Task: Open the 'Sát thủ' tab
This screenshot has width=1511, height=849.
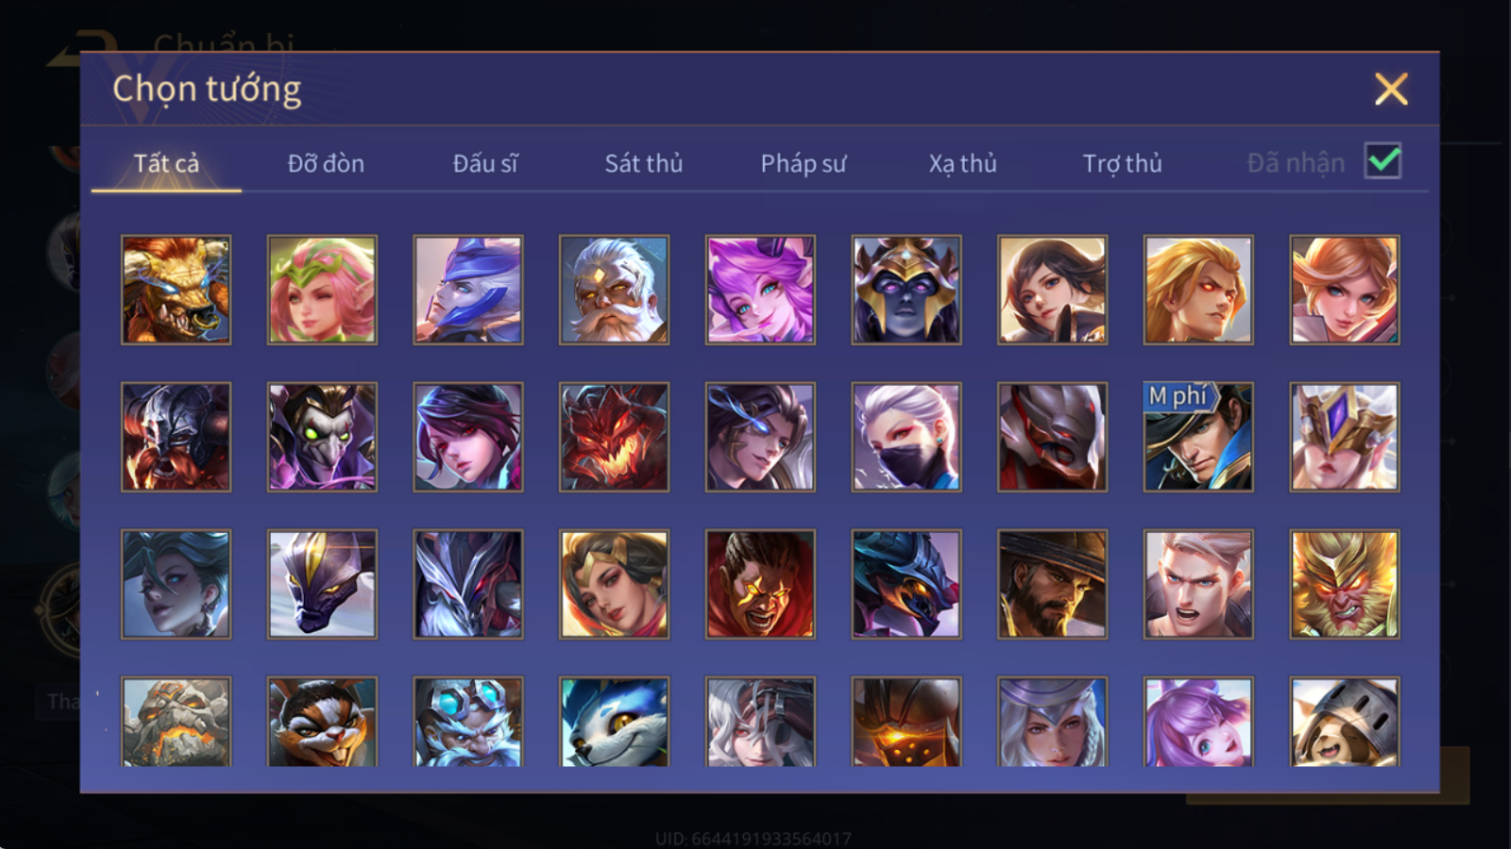Action: point(643,163)
